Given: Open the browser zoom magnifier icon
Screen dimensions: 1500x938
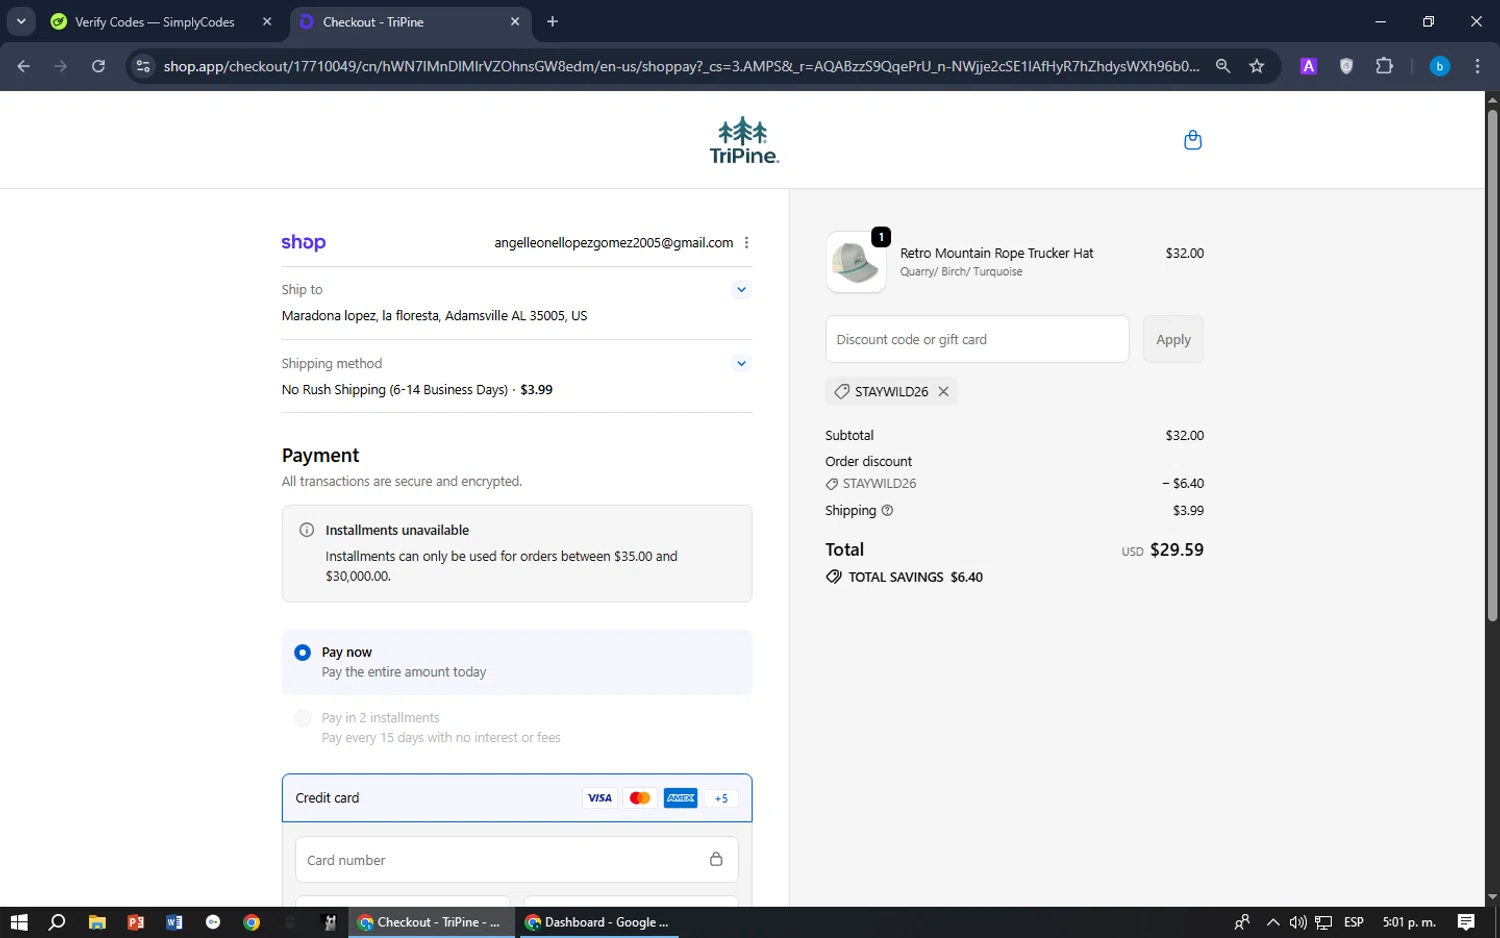Looking at the screenshot, I should [x=1222, y=66].
